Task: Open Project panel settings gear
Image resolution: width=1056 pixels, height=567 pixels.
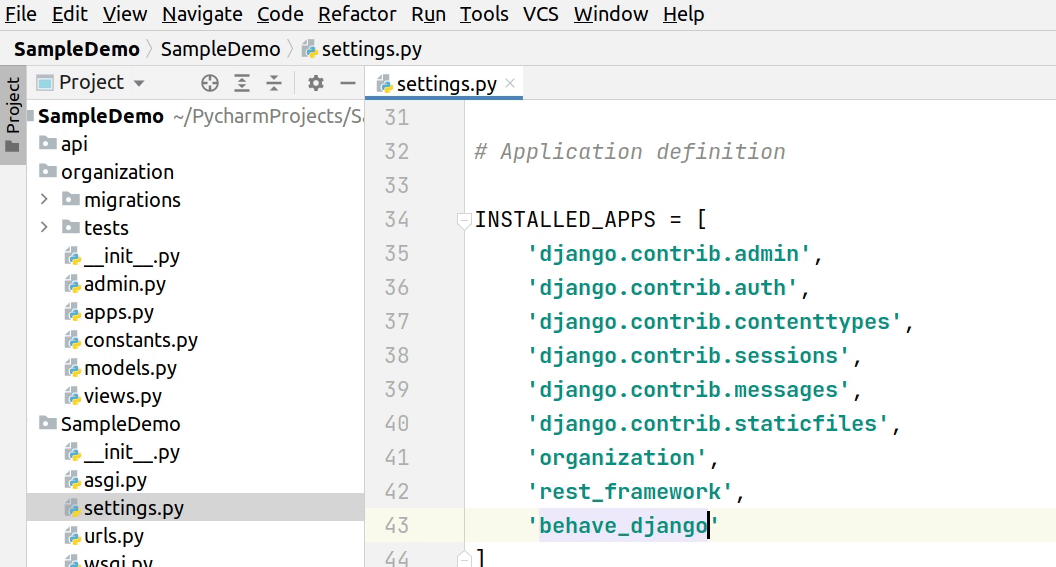Action: point(315,83)
